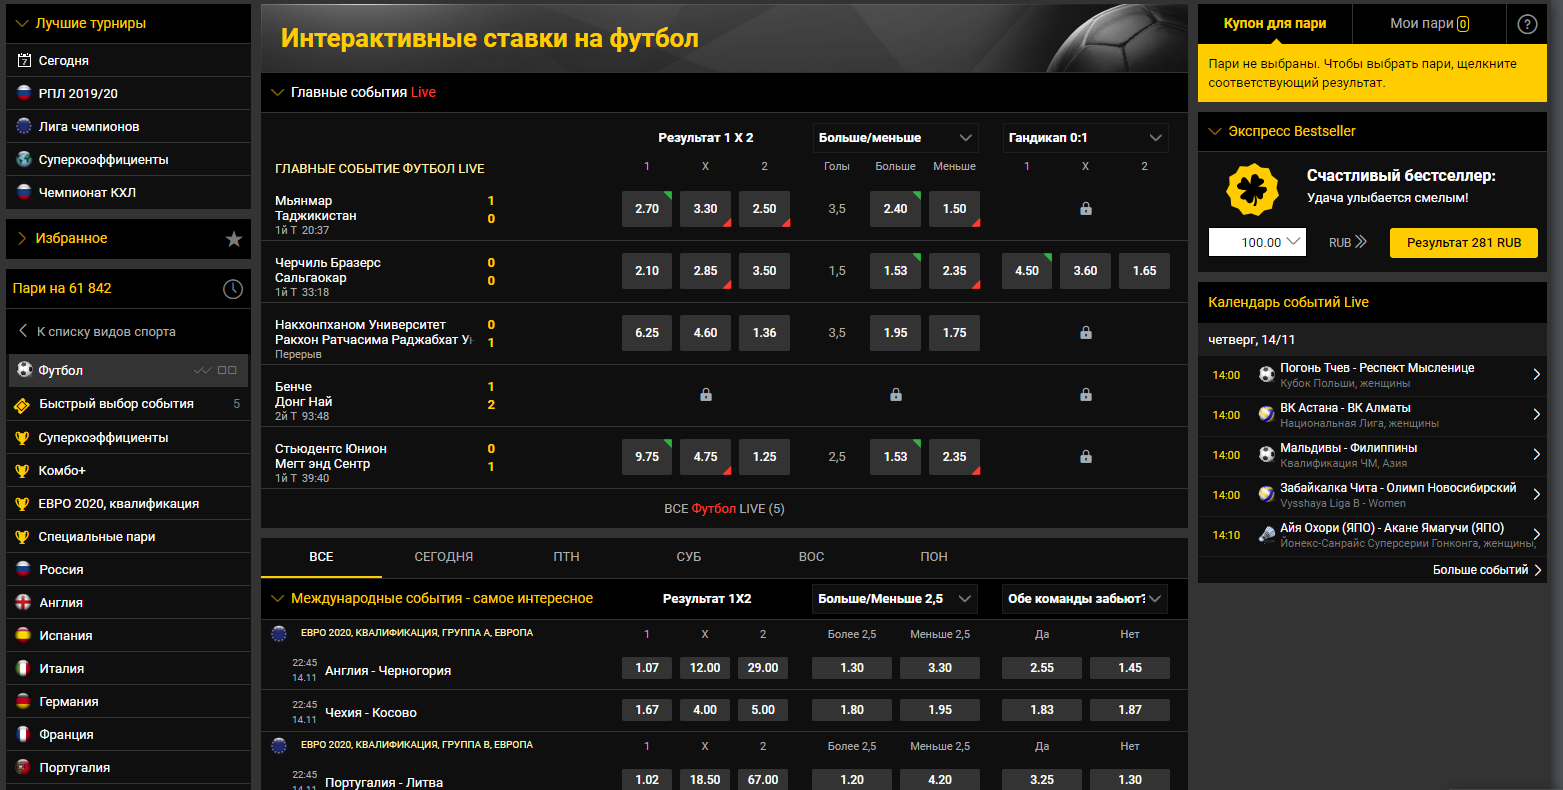Click the yellow Результат 281 RUB button
Image resolution: width=1563 pixels, height=790 pixels.
pyautogui.click(x=1463, y=242)
